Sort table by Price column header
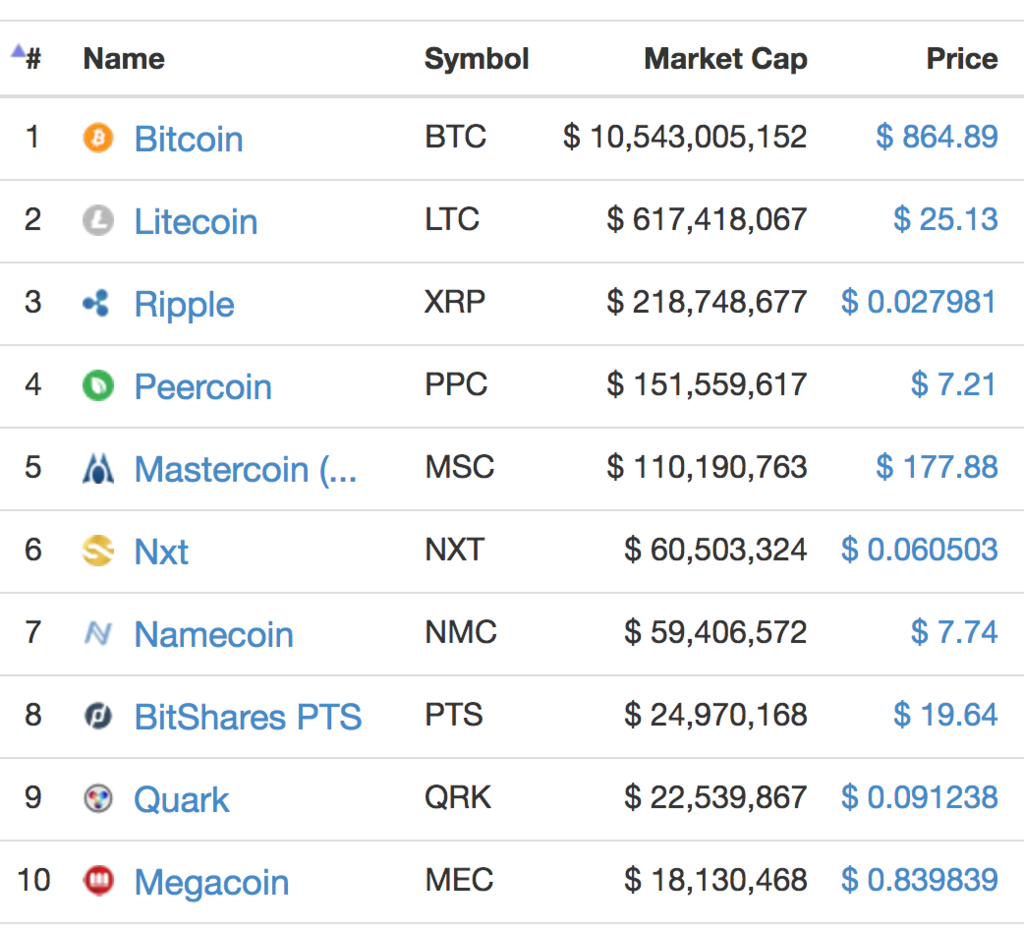 962,59
